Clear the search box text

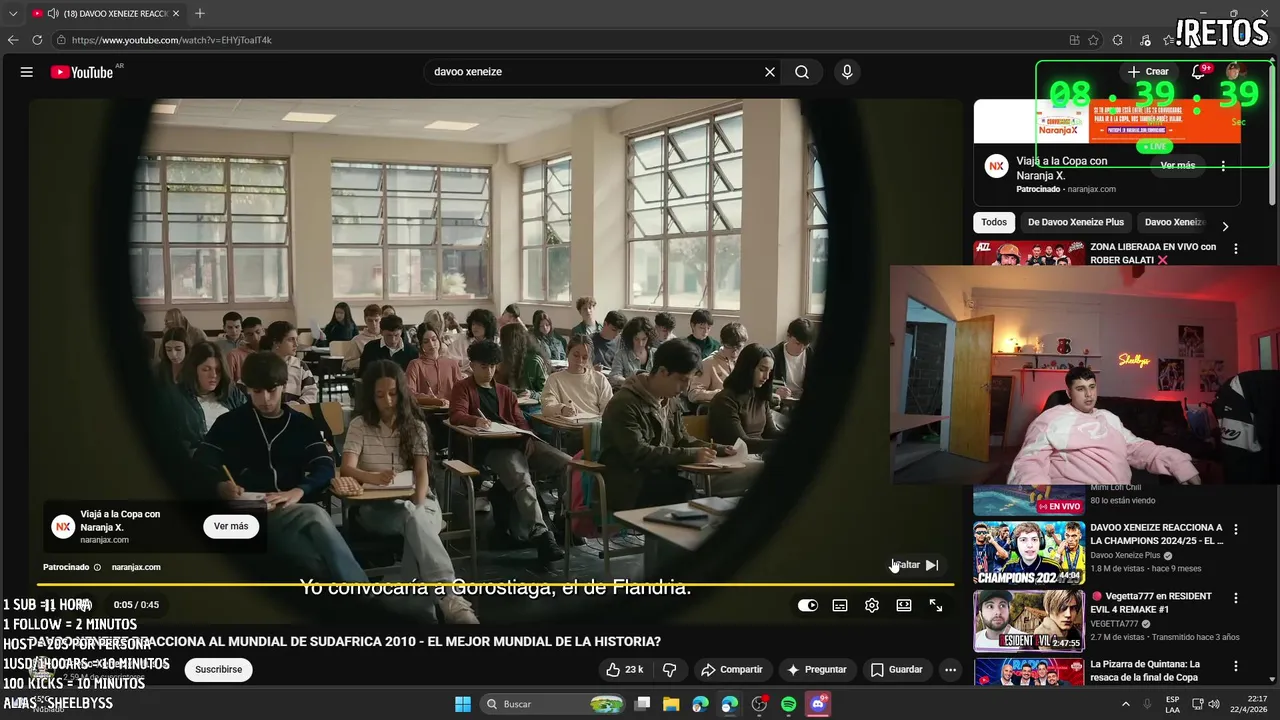click(770, 72)
